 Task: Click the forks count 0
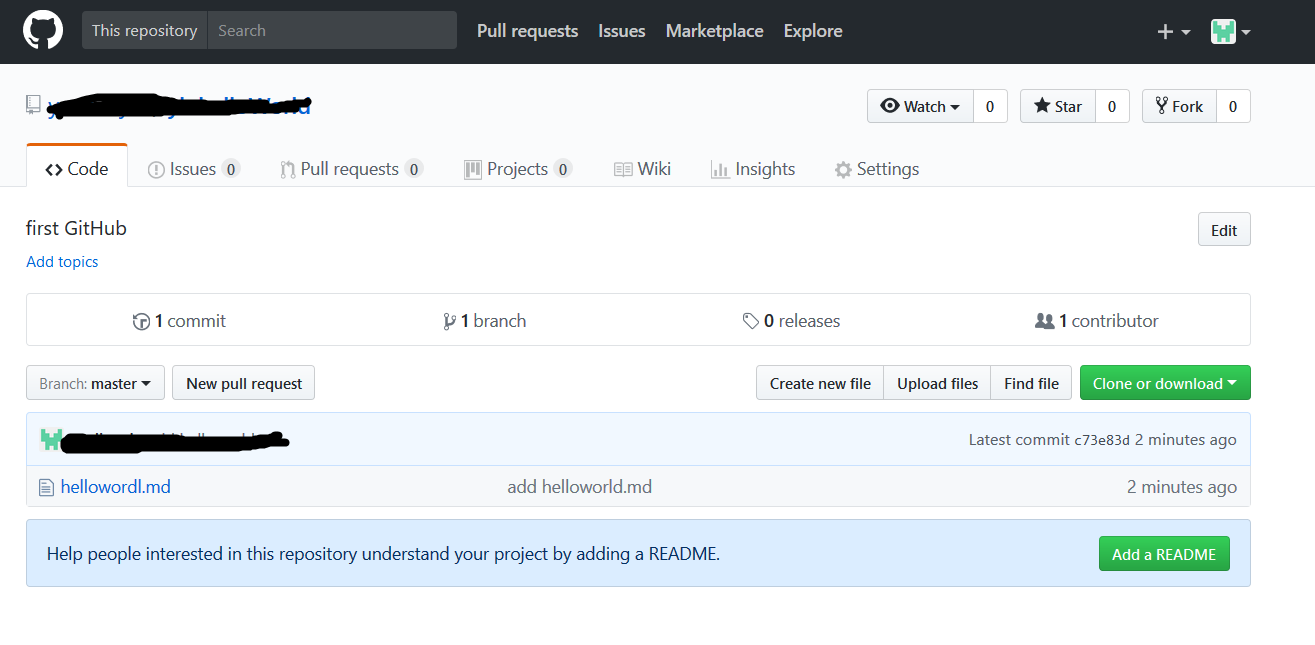[1233, 106]
